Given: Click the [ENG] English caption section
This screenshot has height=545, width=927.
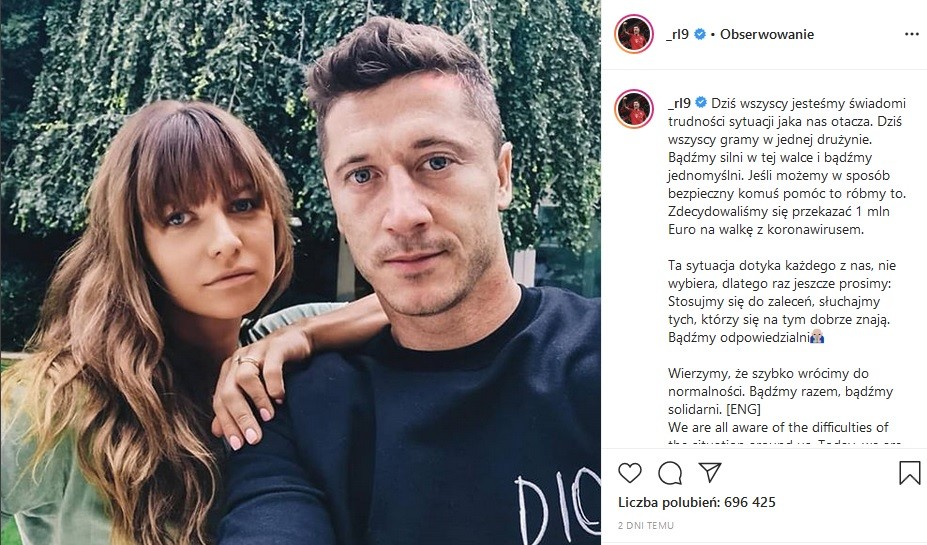Looking at the screenshot, I should pos(743,409).
